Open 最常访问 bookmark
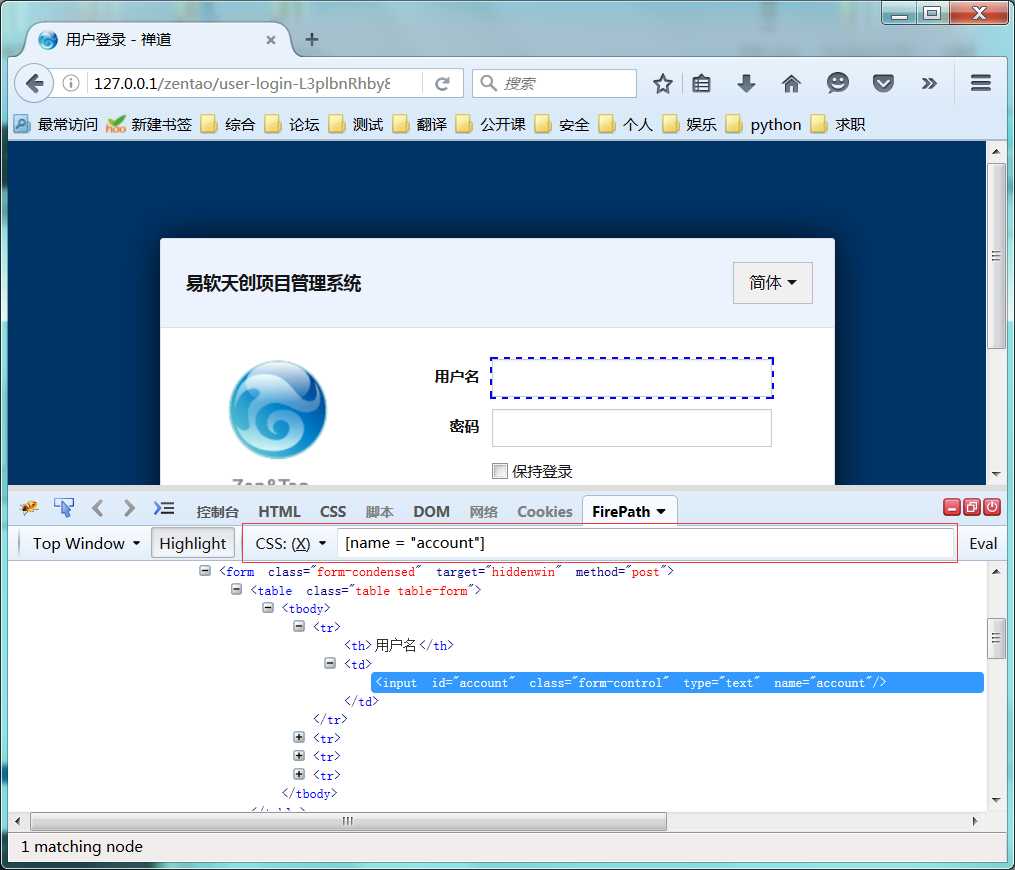The width and height of the screenshot is (1015, 870). pyautogui.click(x=56, y=124)
